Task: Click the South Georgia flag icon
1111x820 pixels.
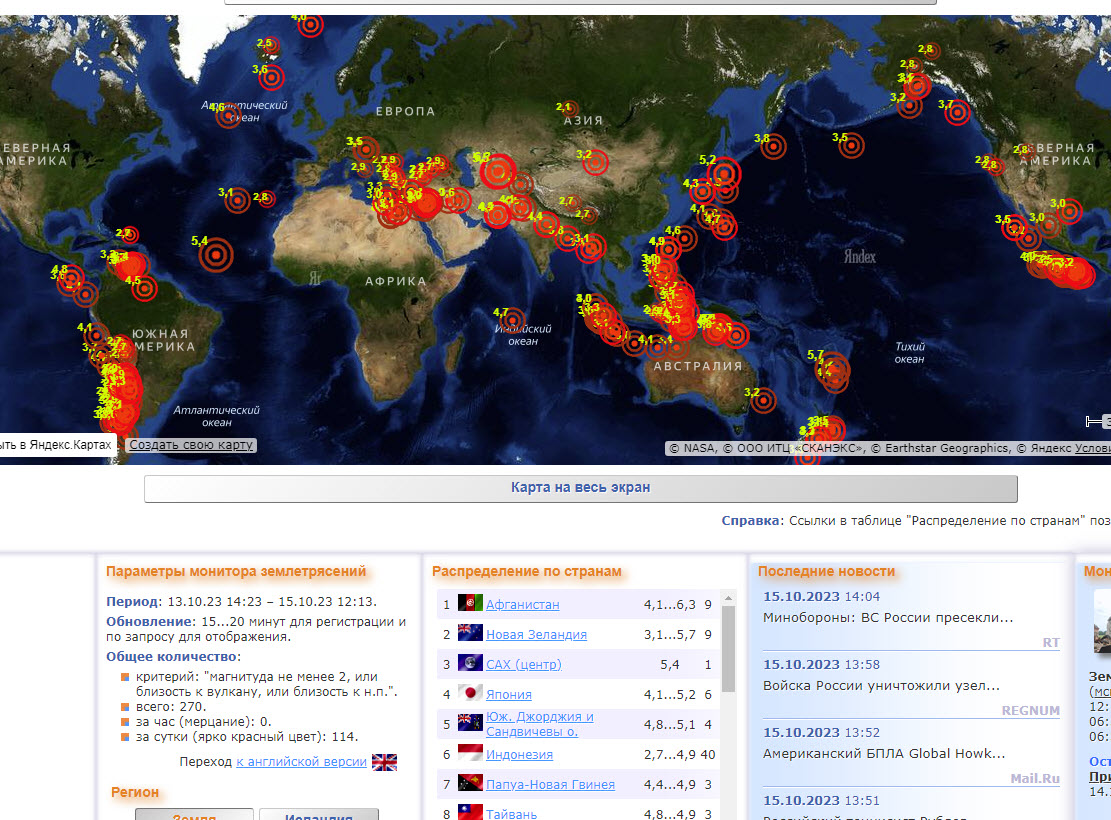Action: pos(470,724)
